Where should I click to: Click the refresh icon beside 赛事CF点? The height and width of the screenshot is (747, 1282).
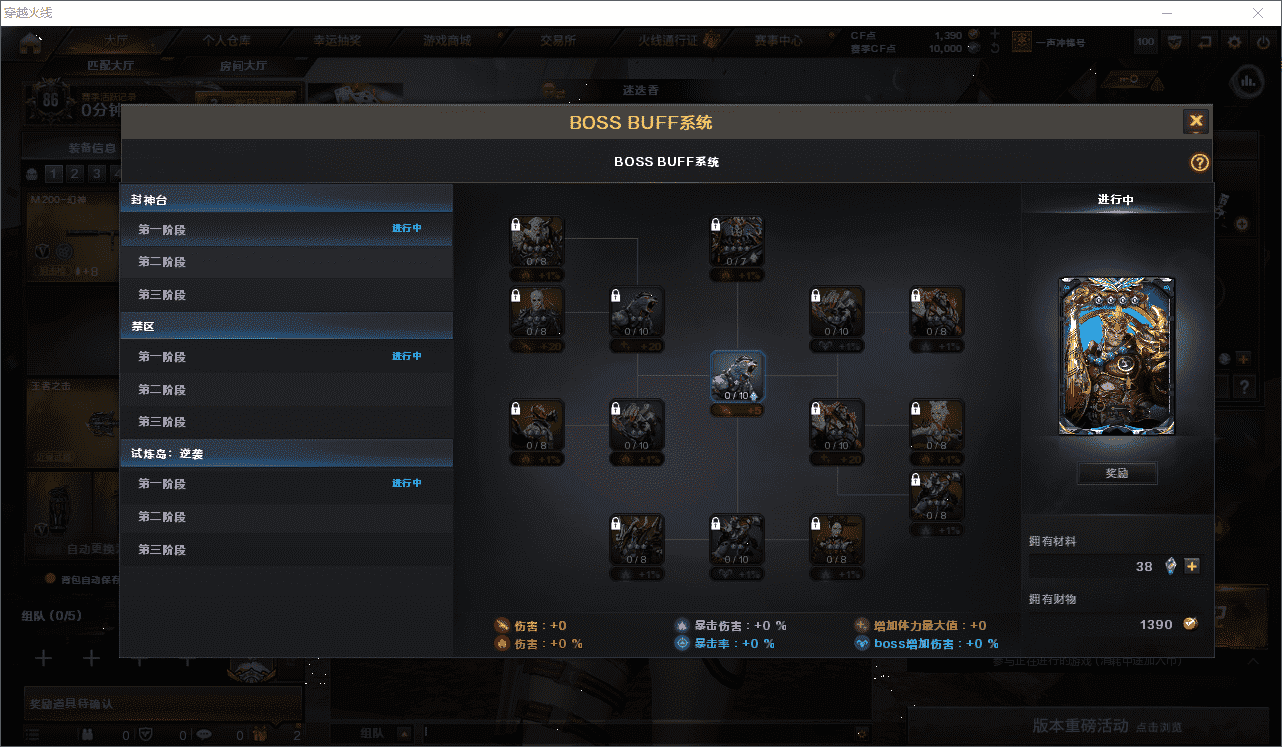pos(994,48)
